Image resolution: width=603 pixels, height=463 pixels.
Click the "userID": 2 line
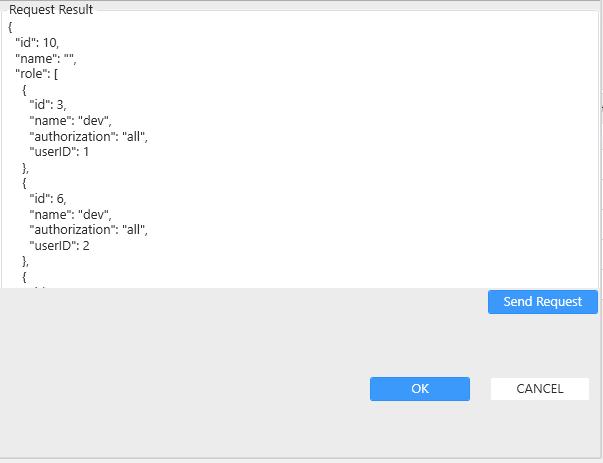60,245
